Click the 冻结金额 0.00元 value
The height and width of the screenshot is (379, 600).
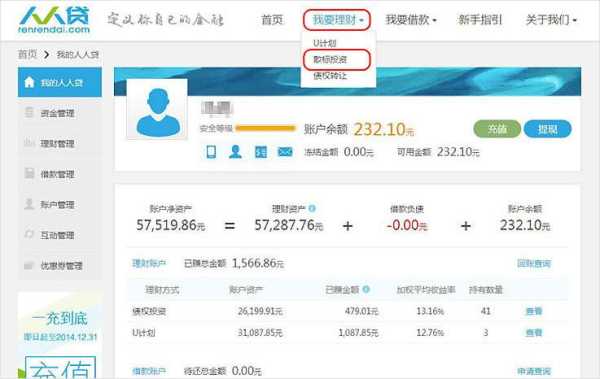click(359, 152)
